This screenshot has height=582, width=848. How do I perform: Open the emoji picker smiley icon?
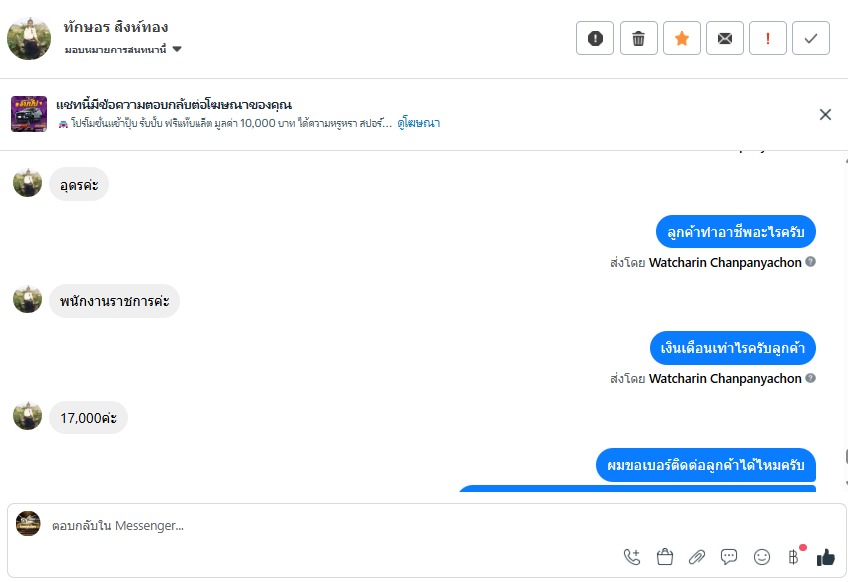(762, 557)
